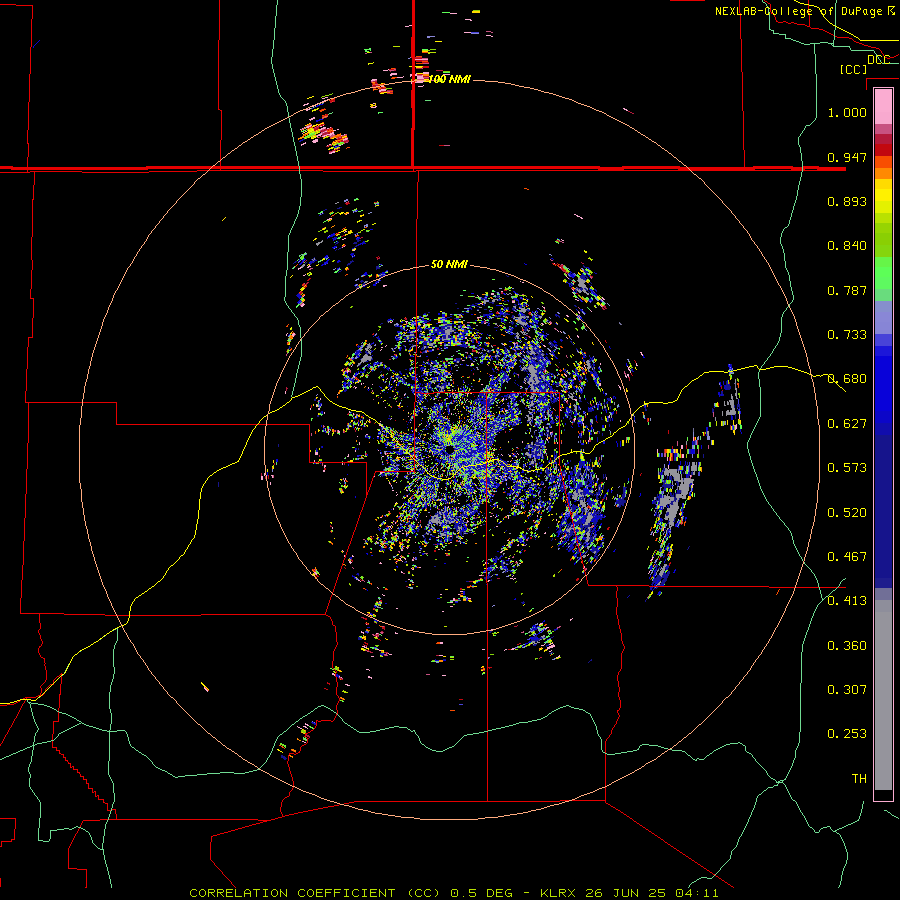The height and width of the screenshot is (900, 900).
Task: Pick the lavender segment of the color bar
Action: click(883, 317)
